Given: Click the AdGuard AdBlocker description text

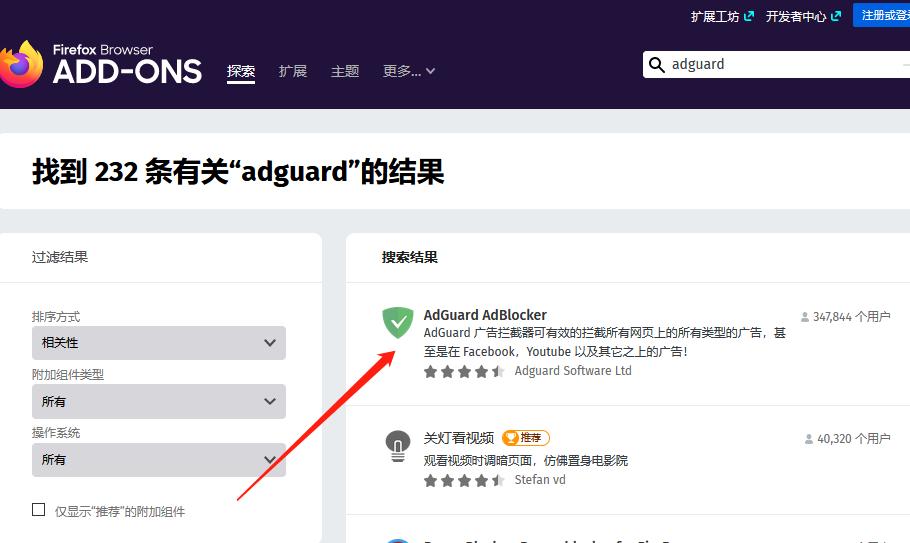Looking at the screenshot, I should [605, 342].
